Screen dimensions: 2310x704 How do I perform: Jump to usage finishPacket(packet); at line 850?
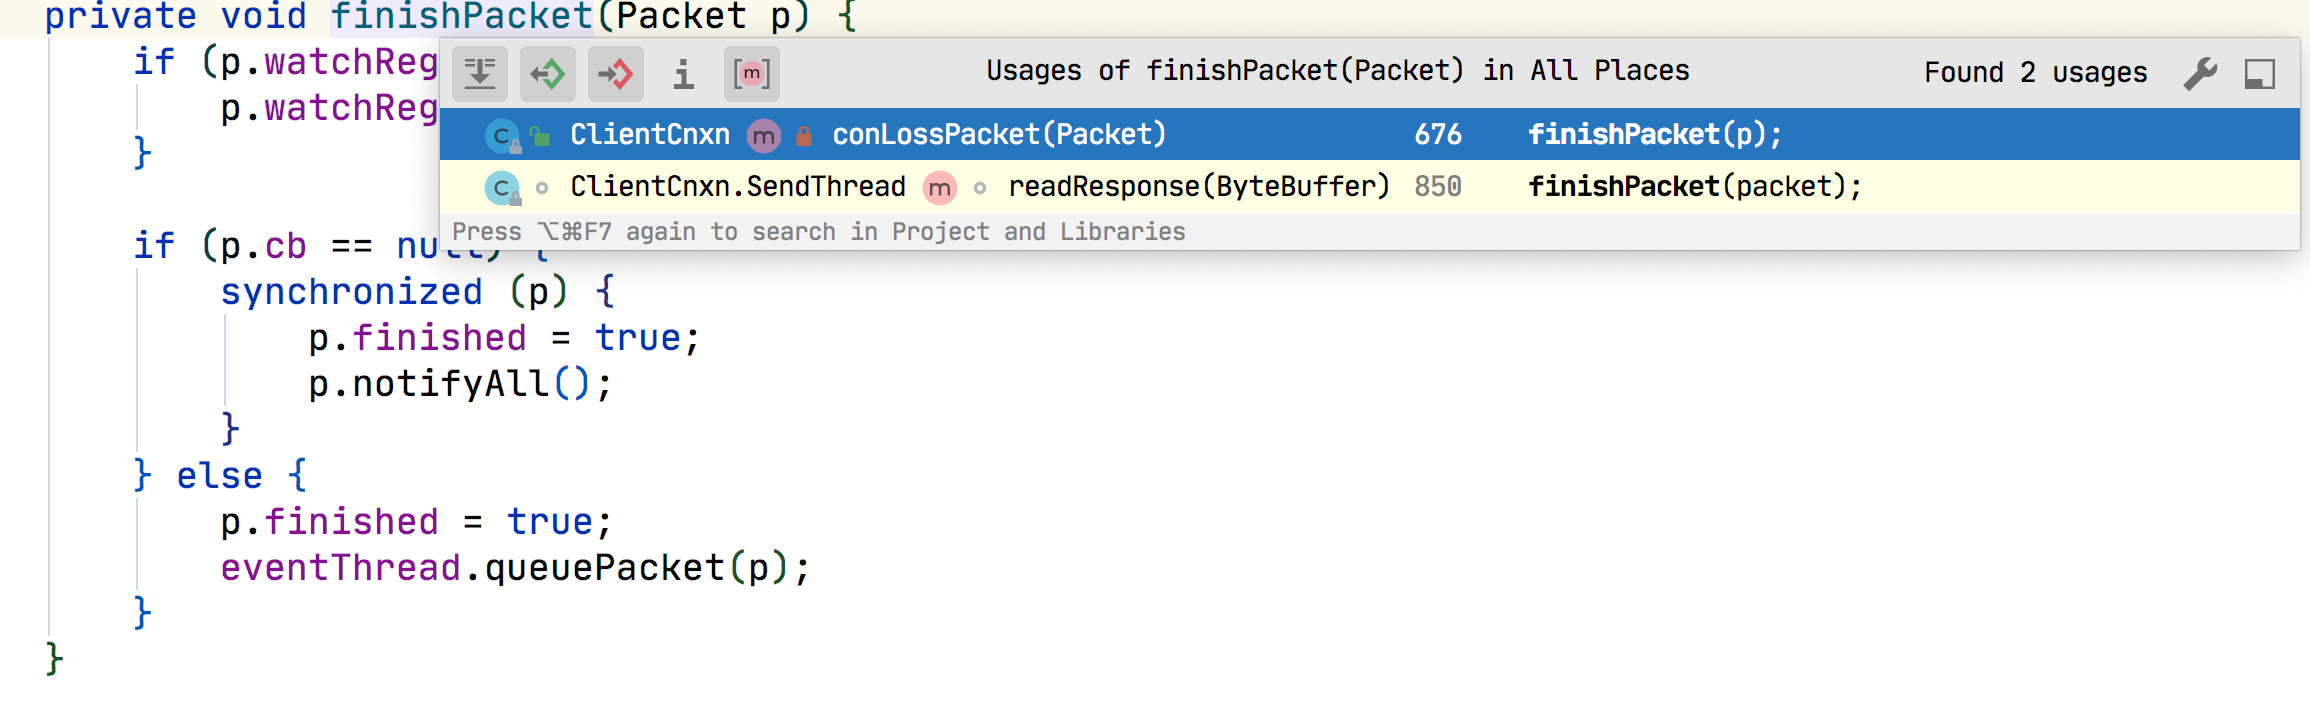point(1694,187)
